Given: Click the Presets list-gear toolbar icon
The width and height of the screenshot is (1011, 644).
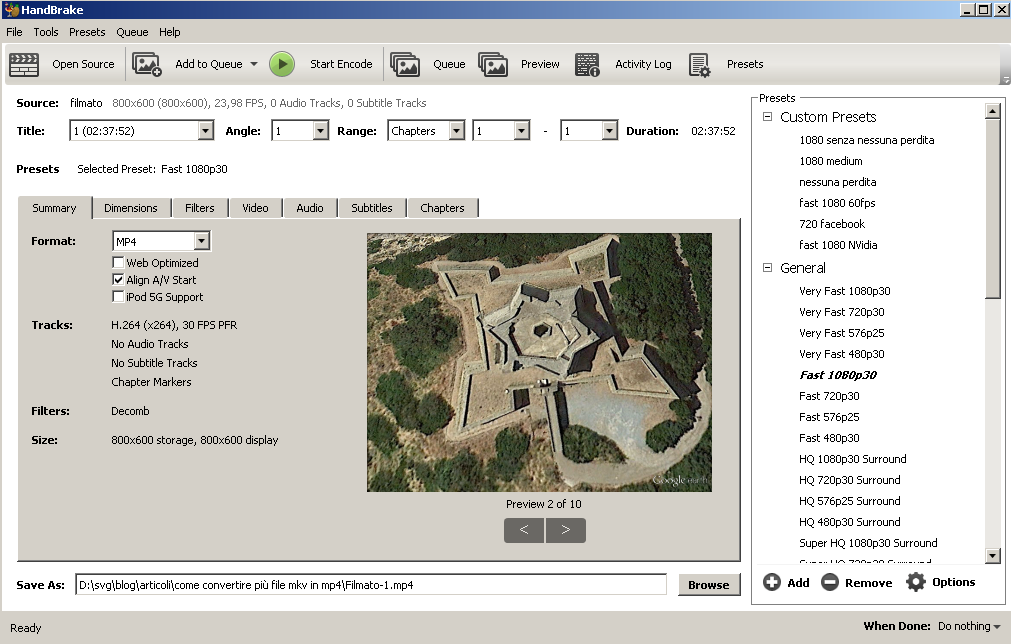Looking at the screenshot, I should point(700,64).
